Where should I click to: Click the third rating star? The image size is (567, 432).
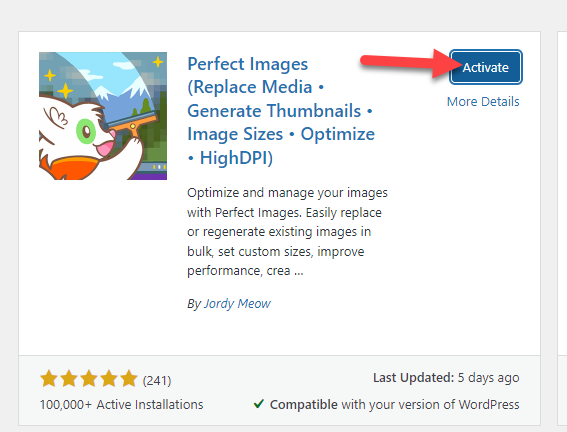pos(89,379)
